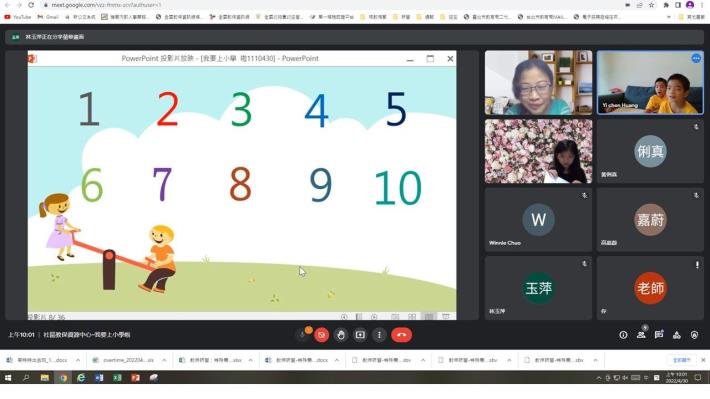This screenshot has width=710, height=399.
Task: Open activities icon in Meet
Action: click(676, 335)
